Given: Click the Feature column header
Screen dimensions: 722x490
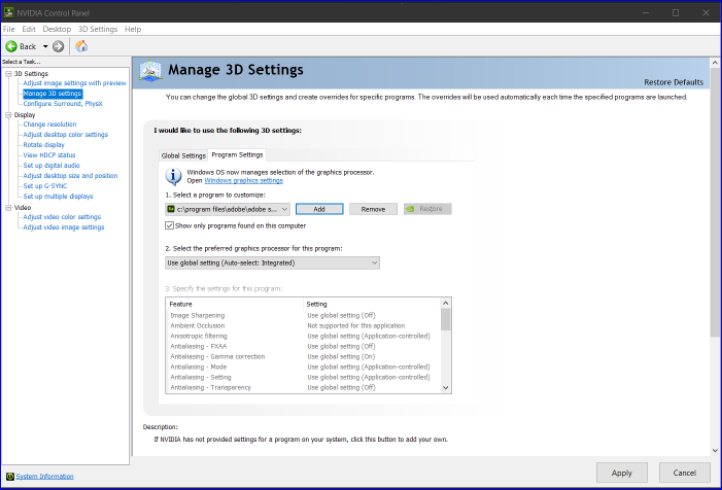Looking at the screenshot, I should point(234,304).
